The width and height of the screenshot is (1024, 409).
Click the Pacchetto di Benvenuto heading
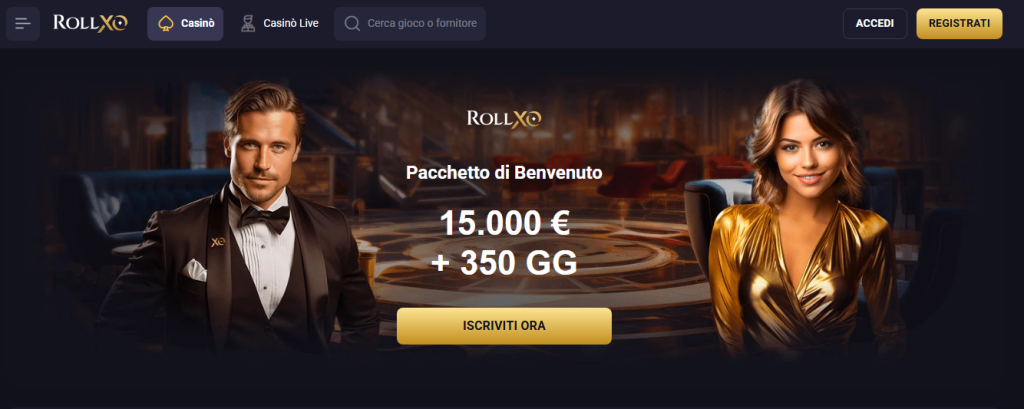[504, 172]
